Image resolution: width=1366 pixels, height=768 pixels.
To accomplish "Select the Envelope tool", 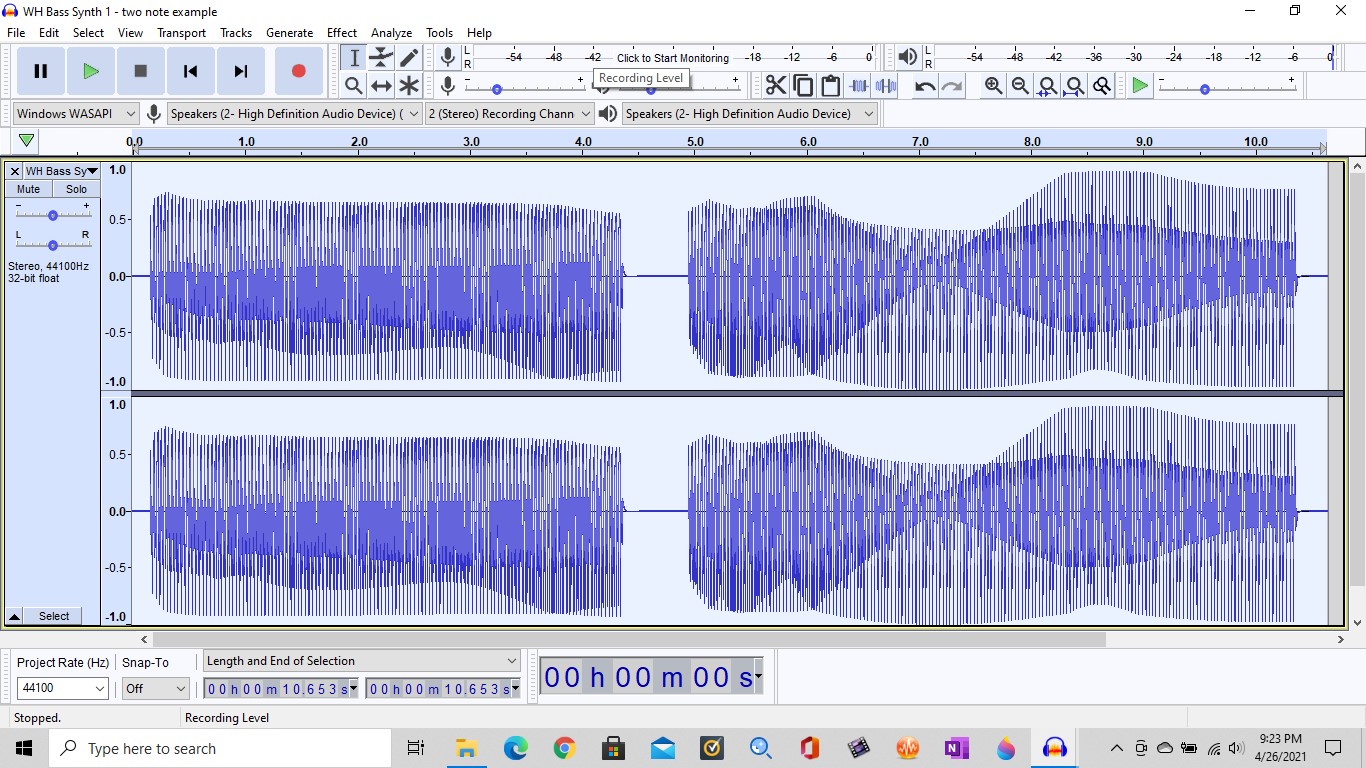I will 381,58.
